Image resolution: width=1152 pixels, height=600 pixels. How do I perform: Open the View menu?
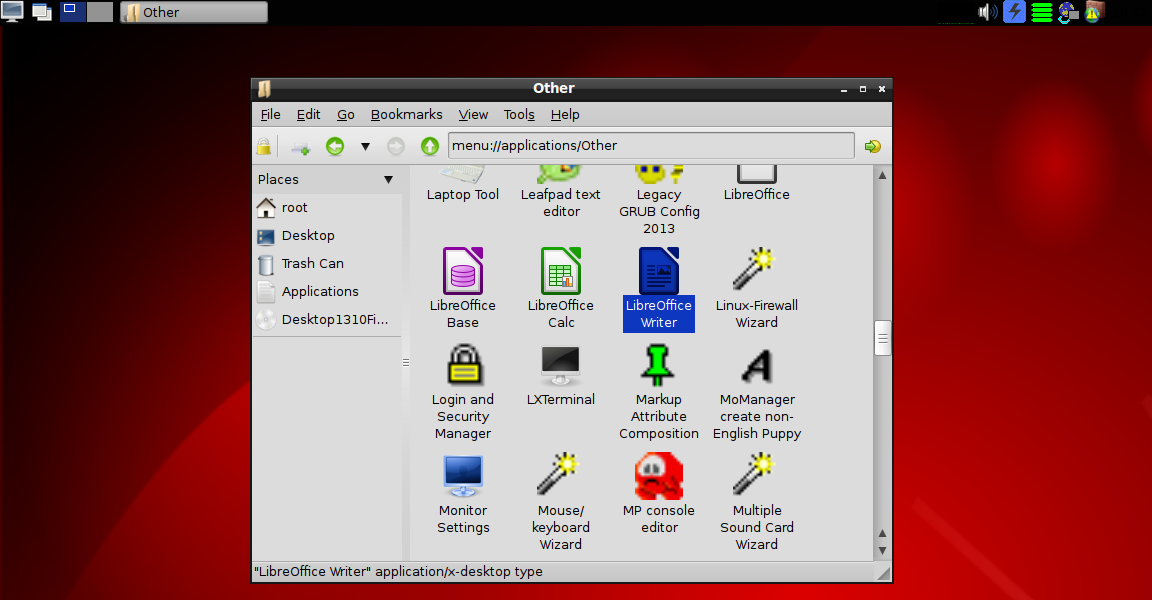pos(473,115)
